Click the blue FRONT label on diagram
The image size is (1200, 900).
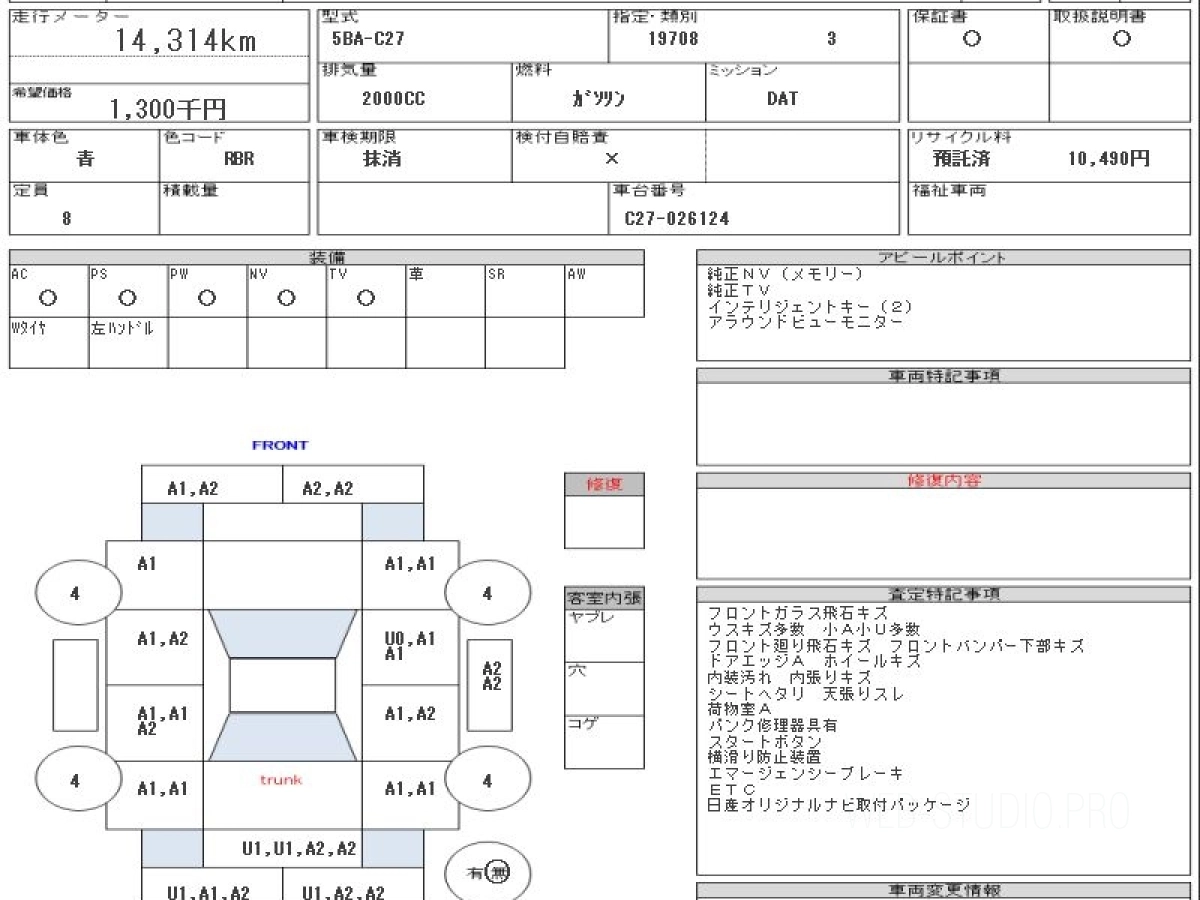(280, 445)
